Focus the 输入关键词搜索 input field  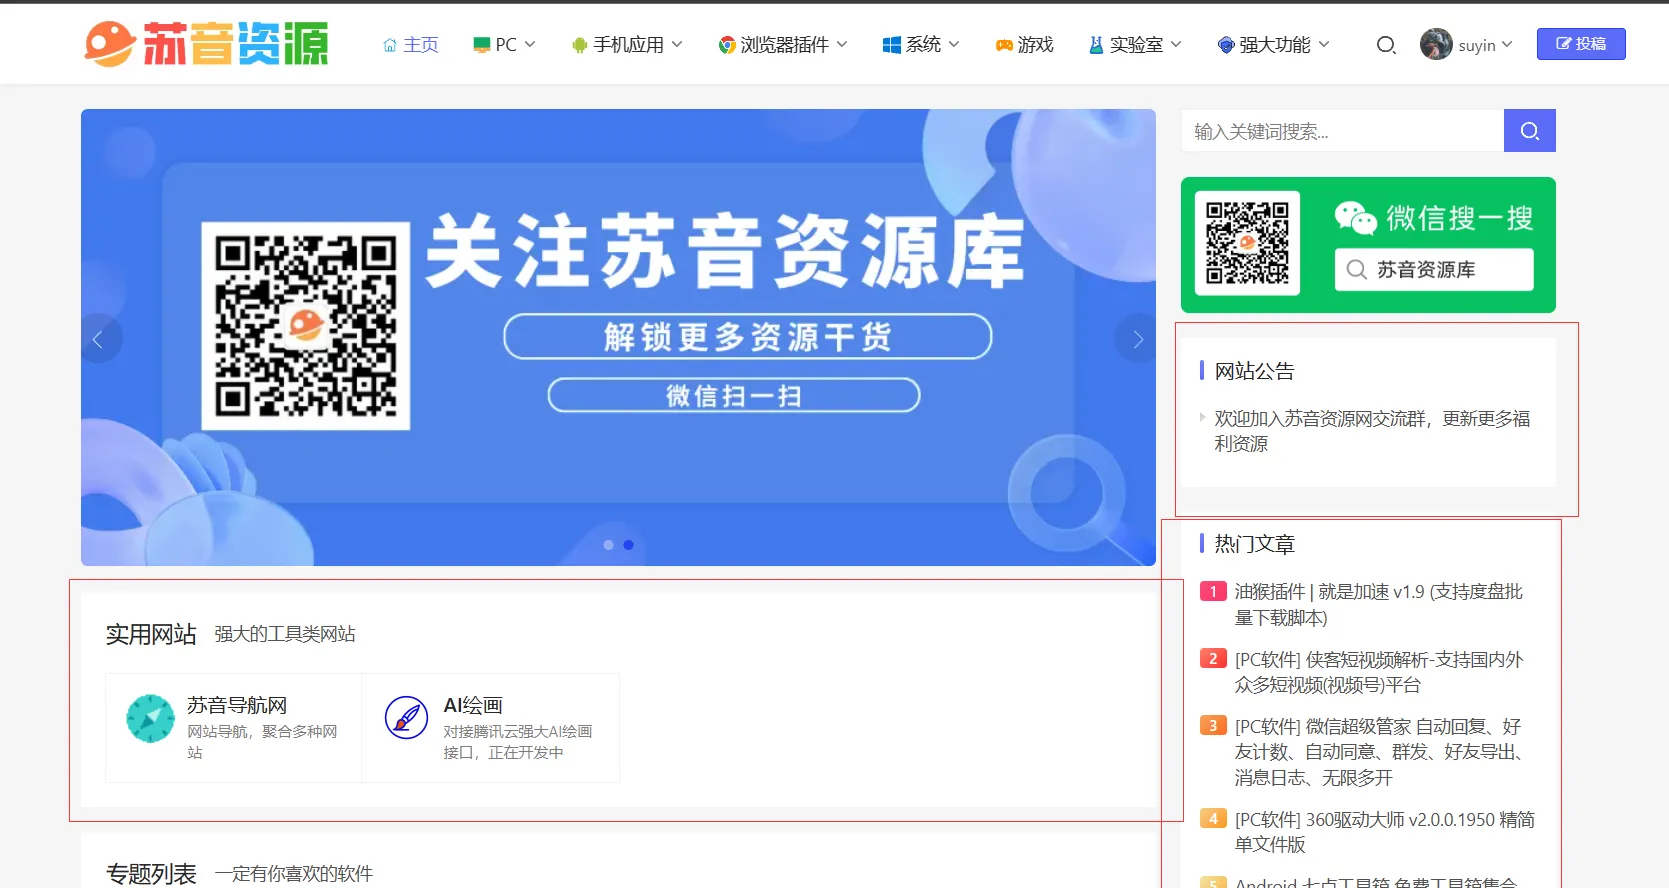[x=1343, y=131]
